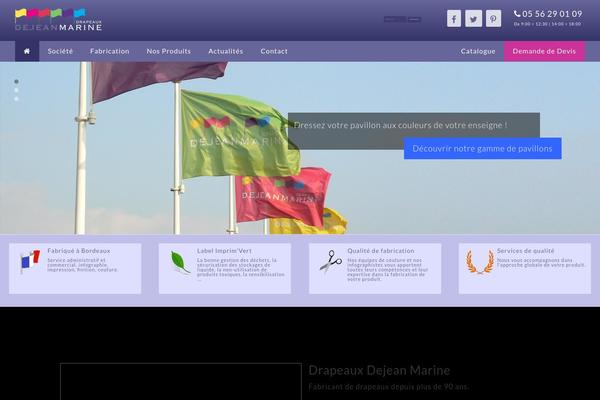
Task: Open the Société menu
Action: pos(60,51)
